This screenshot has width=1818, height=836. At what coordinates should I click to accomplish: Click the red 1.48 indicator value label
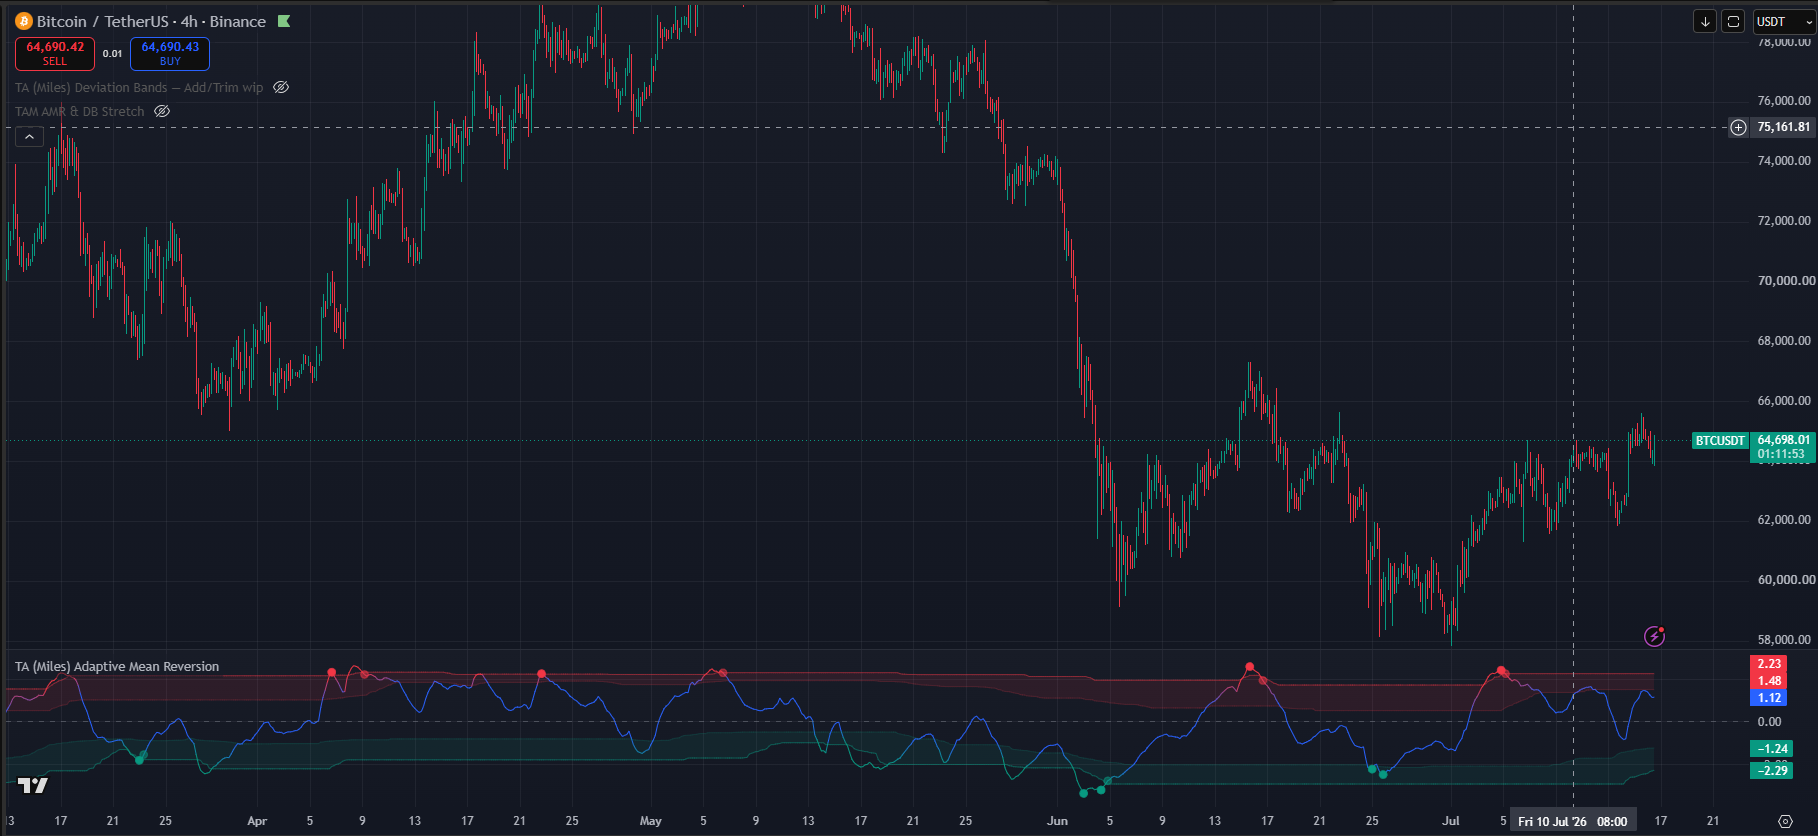1769,681
